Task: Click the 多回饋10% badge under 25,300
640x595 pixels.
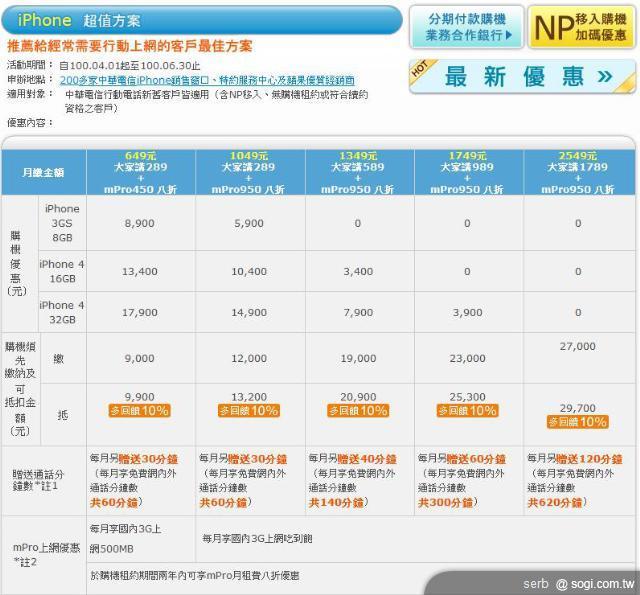Action: tap(467, 411)
